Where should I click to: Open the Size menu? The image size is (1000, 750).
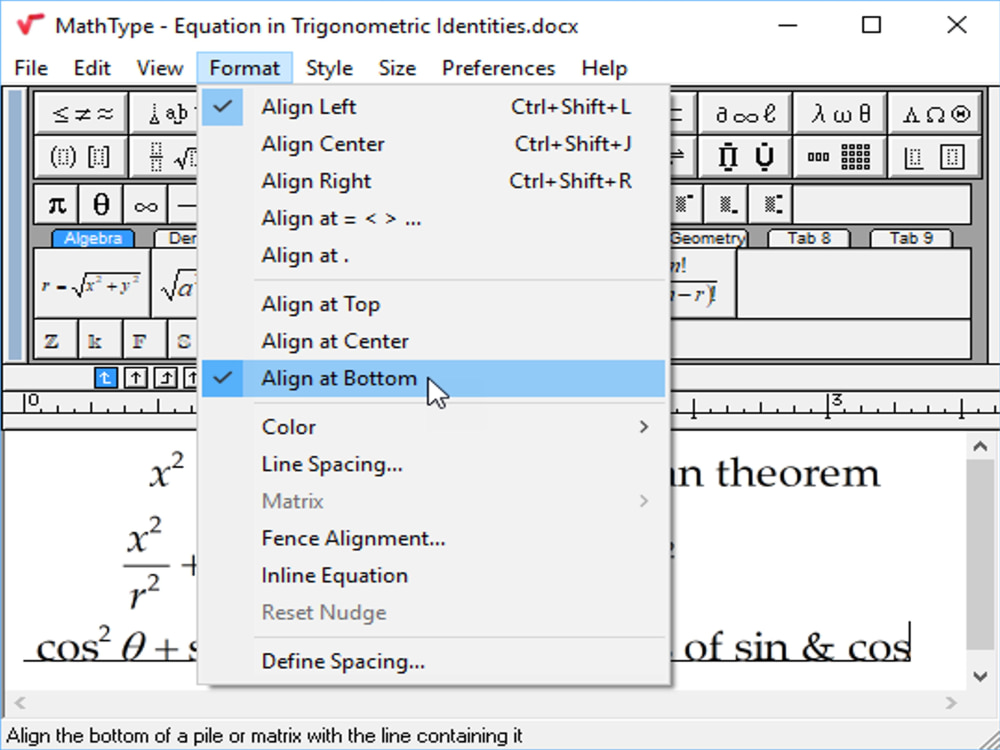click(x=397, y=68)
